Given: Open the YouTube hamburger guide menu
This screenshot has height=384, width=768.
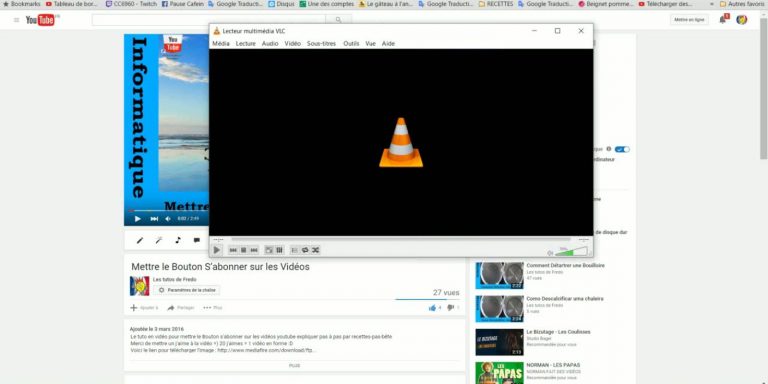Looking at the screenshot, I should 17,20.
